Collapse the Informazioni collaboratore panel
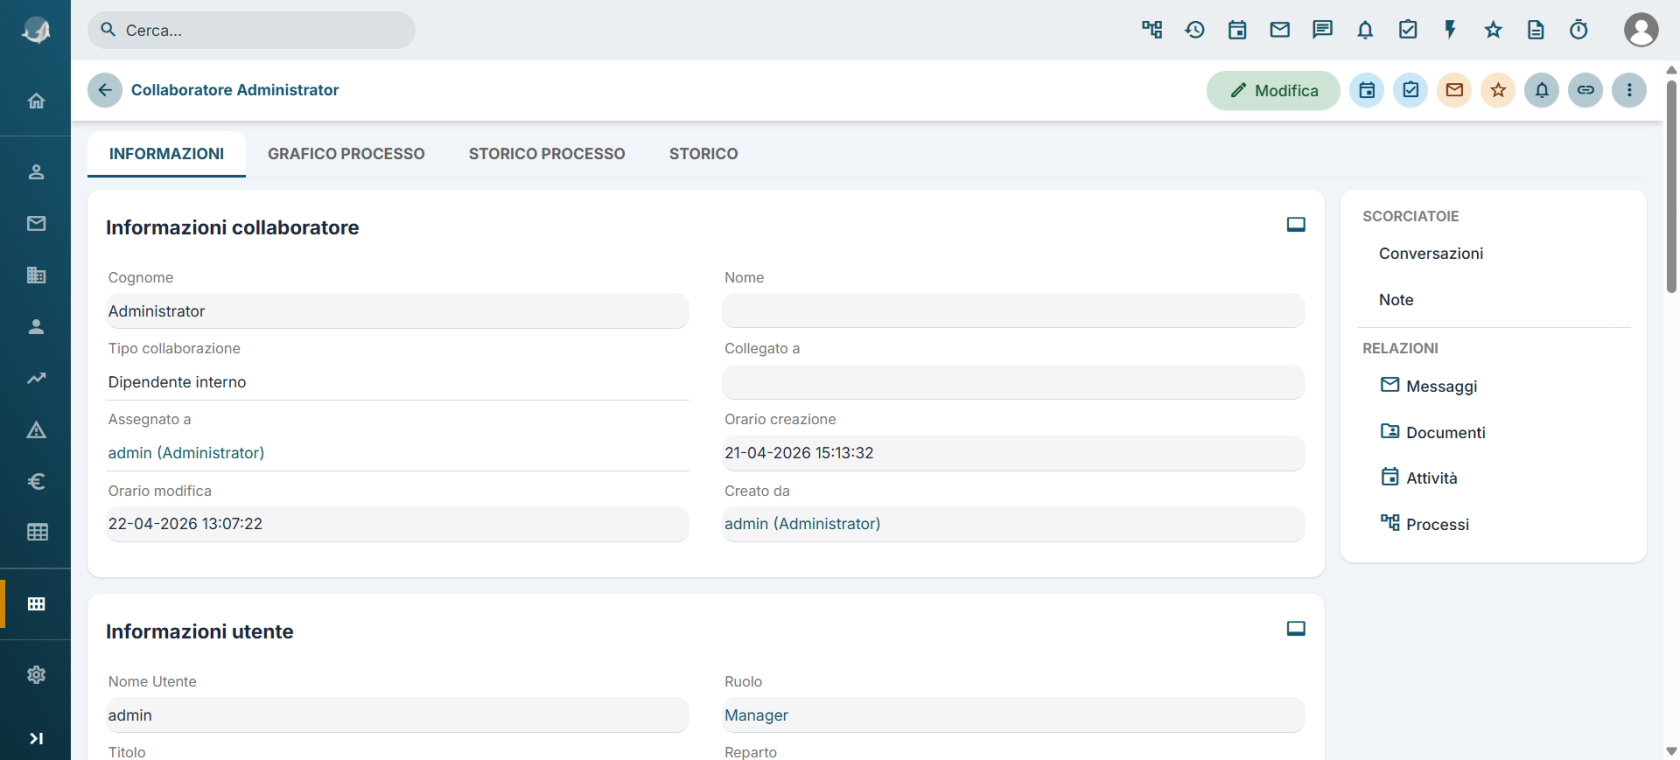This screenshot has height=760, width=1680. coord(1296,225)
